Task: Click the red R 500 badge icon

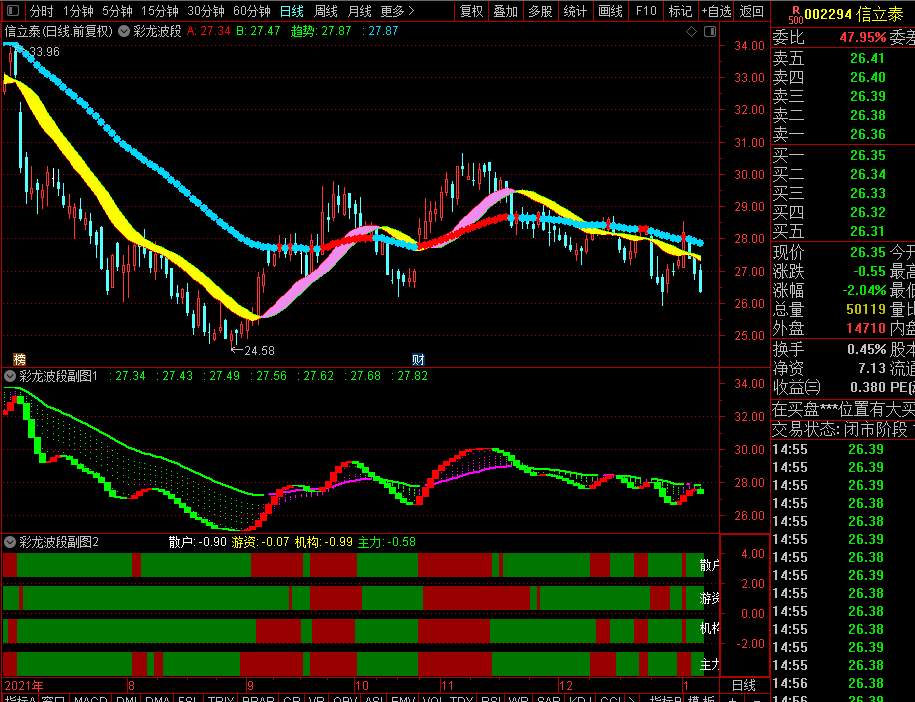Action: point(794,12)
